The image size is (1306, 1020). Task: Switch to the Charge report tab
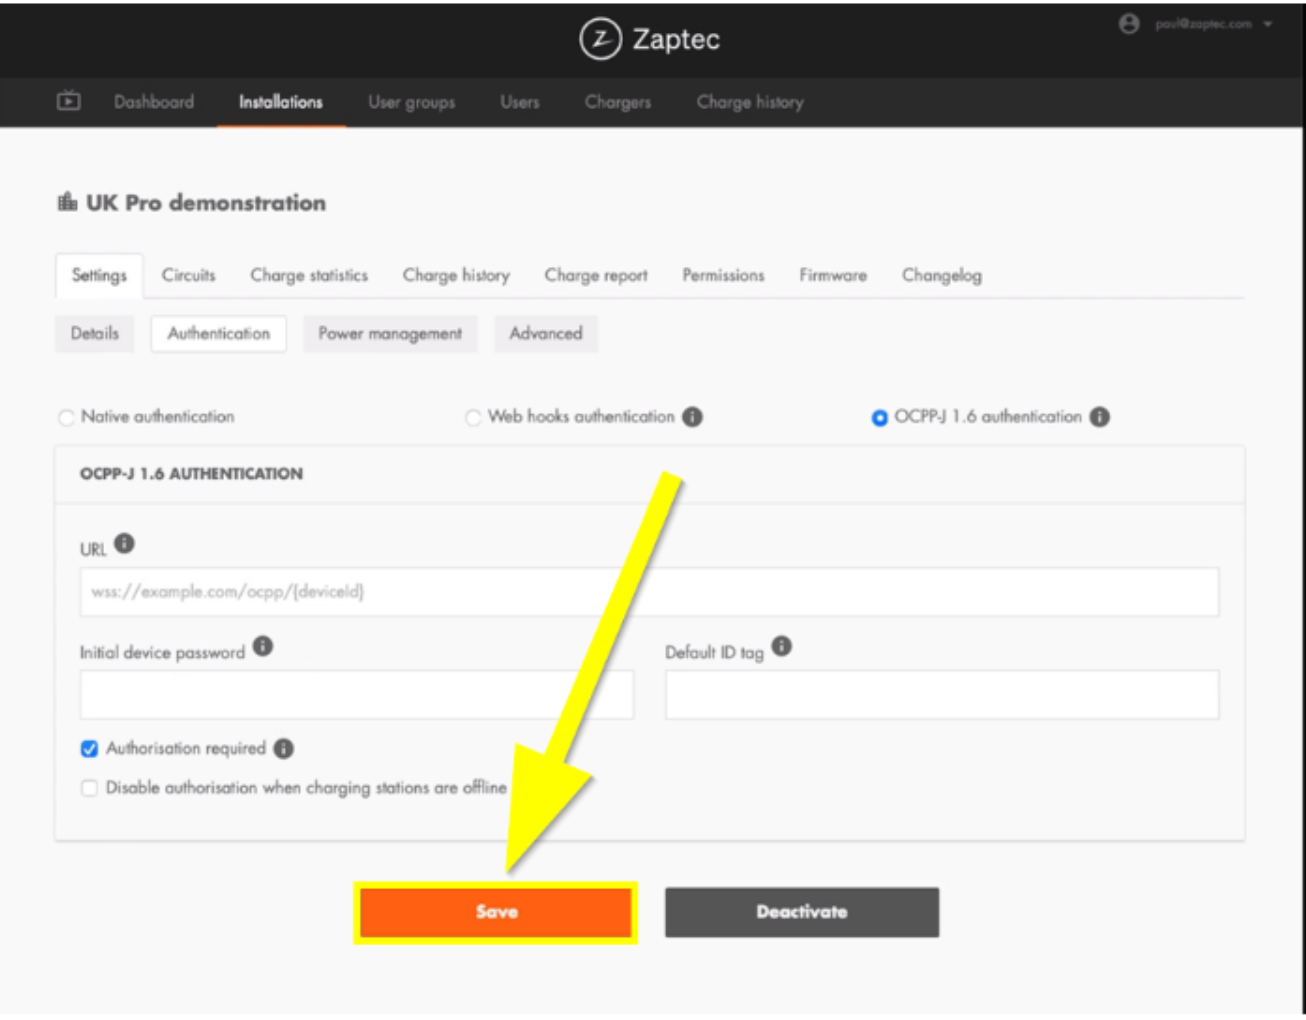[x=596, y=275]
